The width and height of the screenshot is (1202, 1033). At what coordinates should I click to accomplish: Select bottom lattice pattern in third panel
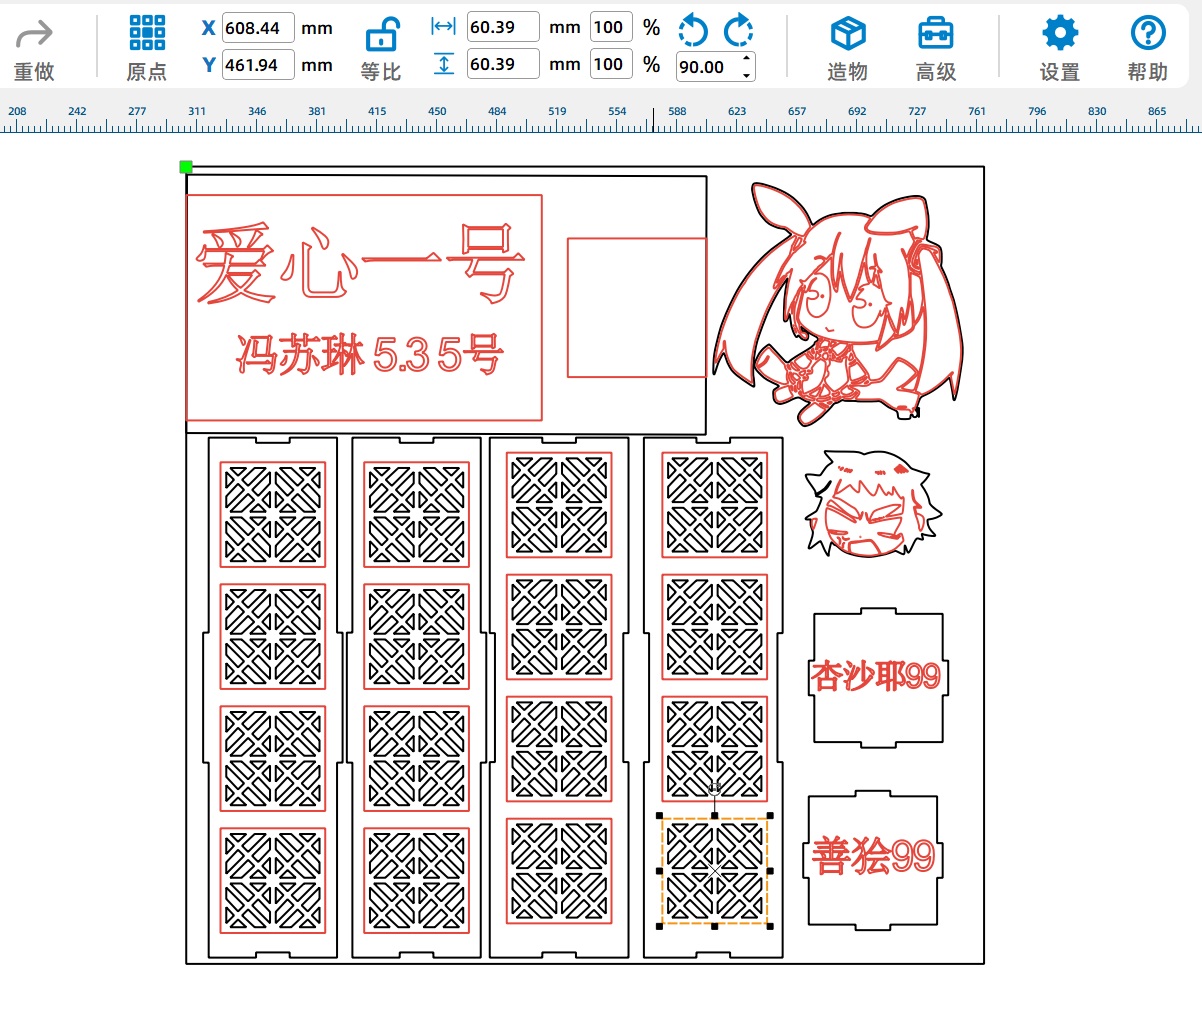click(559, 871)
